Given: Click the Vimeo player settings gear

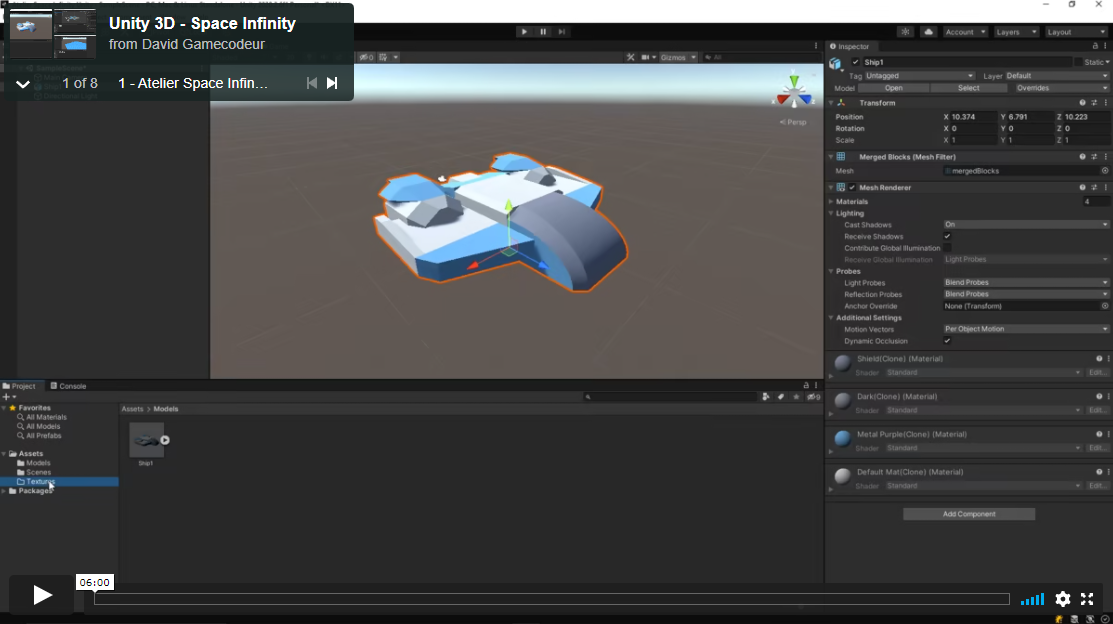Looking at the screenshot, I should pos(1062,599).
